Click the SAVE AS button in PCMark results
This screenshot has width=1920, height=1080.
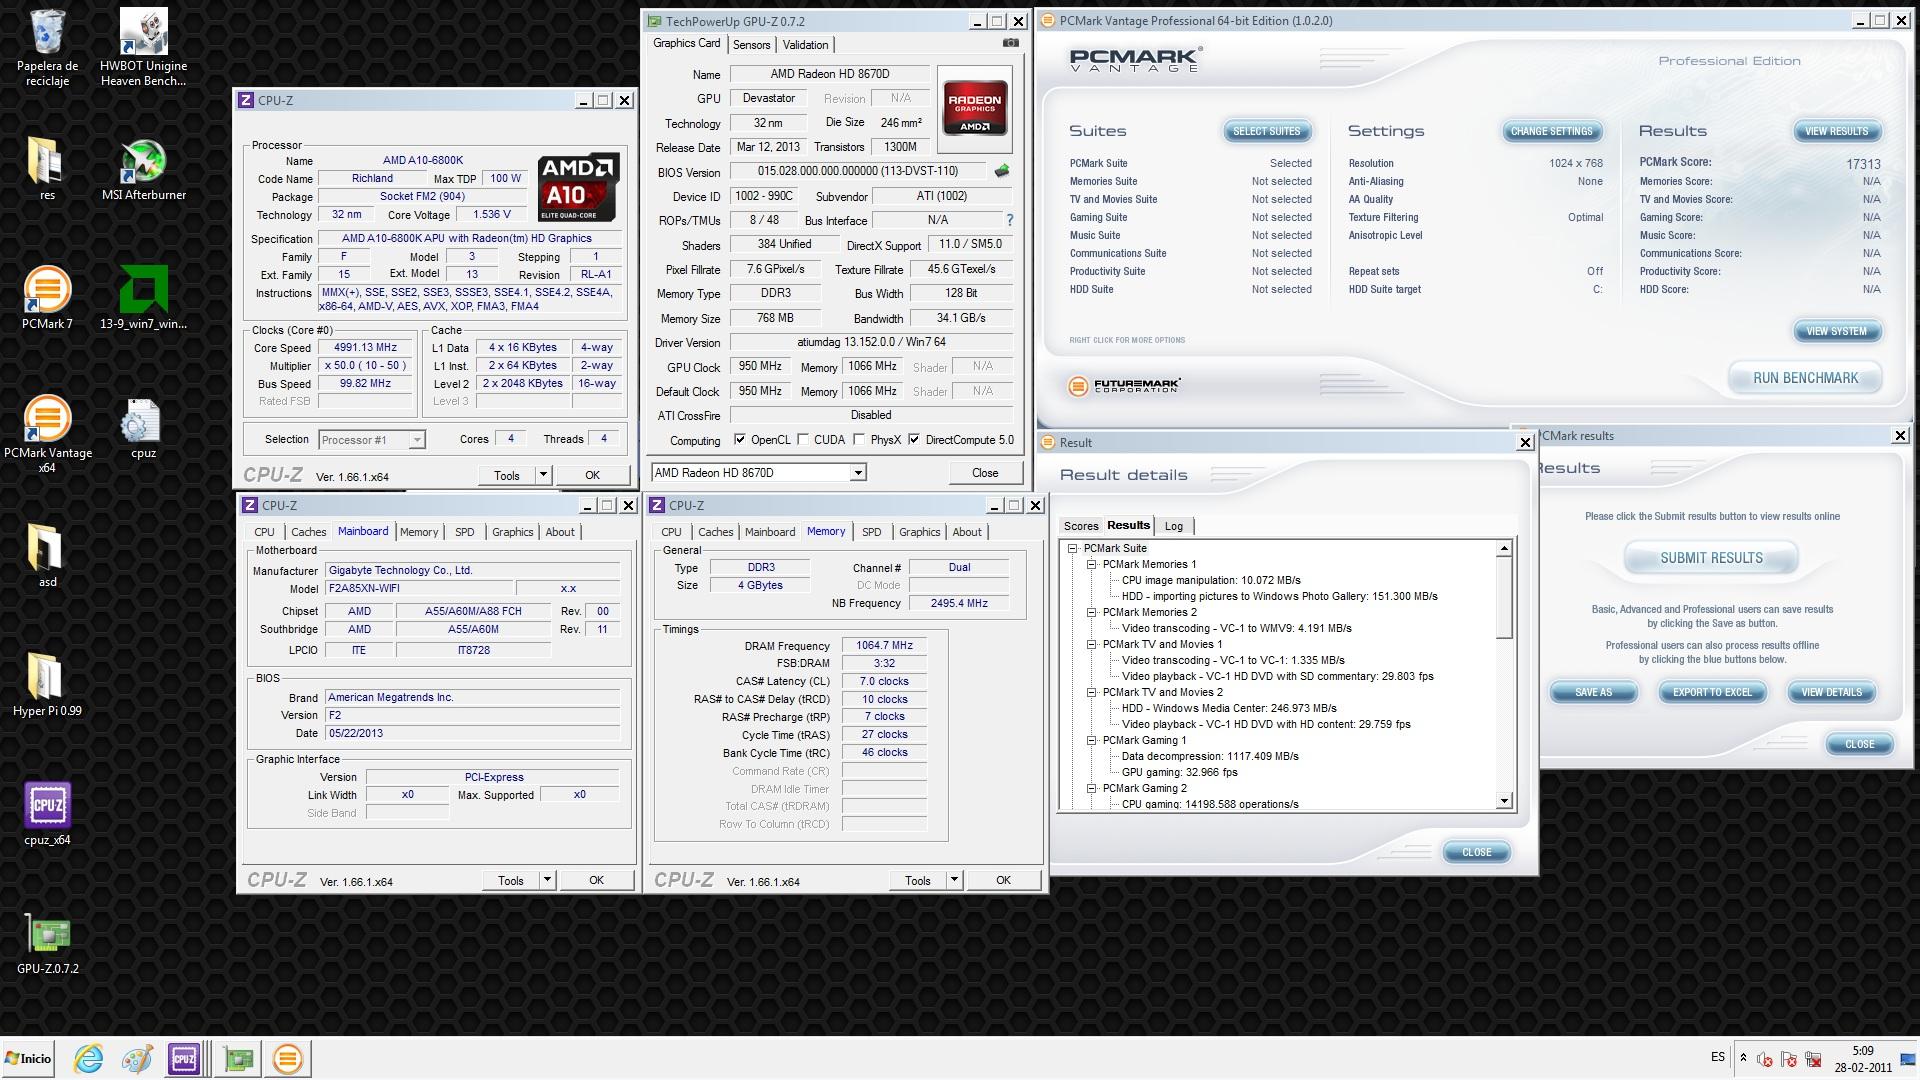(1593, 692)
